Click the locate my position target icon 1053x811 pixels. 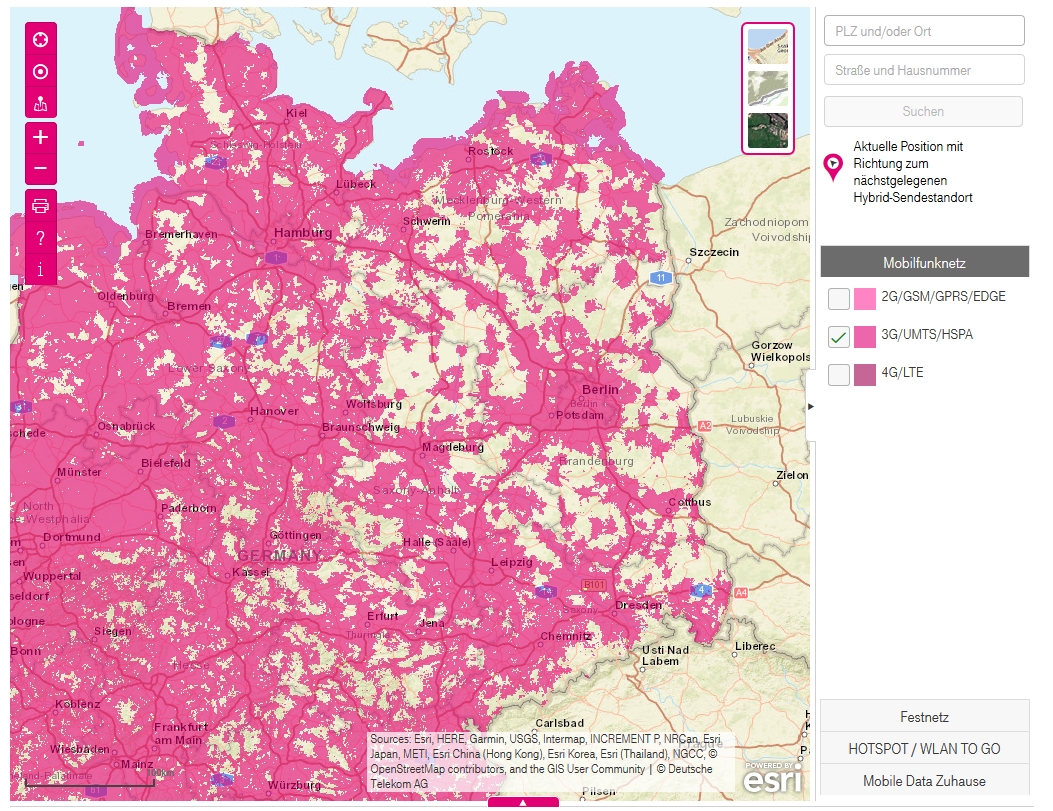tap(41, 71)
